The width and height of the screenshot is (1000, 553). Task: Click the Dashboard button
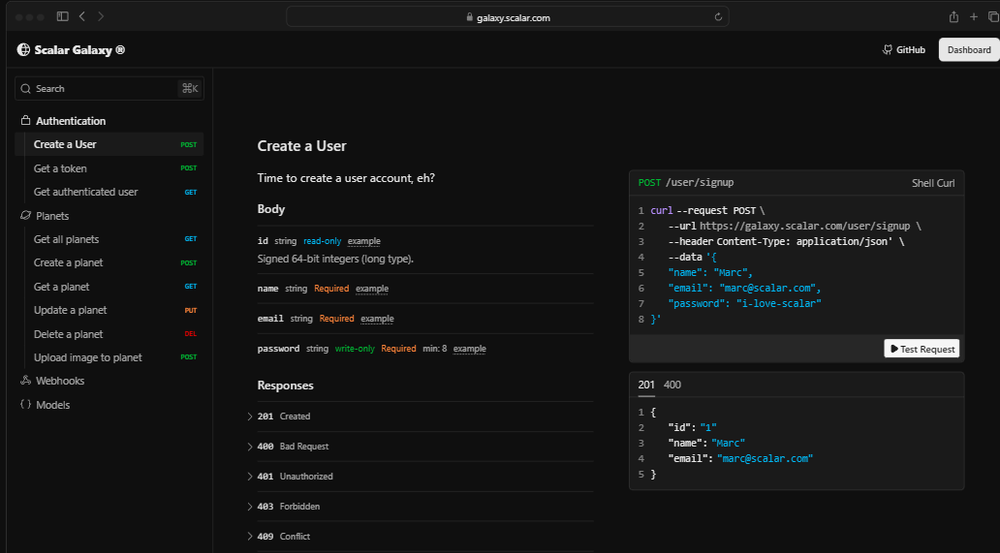(x=969, y=50)
